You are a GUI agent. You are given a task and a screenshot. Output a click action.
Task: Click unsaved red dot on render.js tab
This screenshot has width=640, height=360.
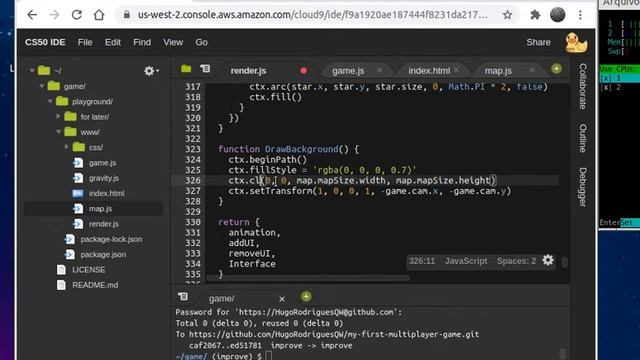coord(303,71)
